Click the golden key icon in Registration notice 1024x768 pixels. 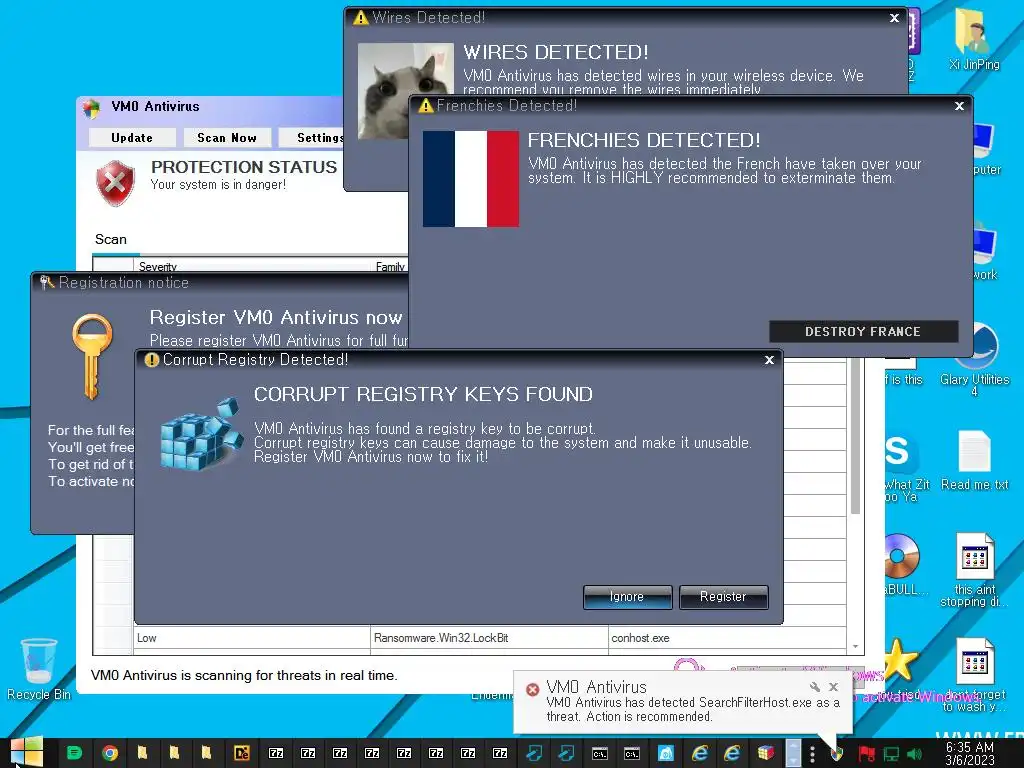[92, 356]
